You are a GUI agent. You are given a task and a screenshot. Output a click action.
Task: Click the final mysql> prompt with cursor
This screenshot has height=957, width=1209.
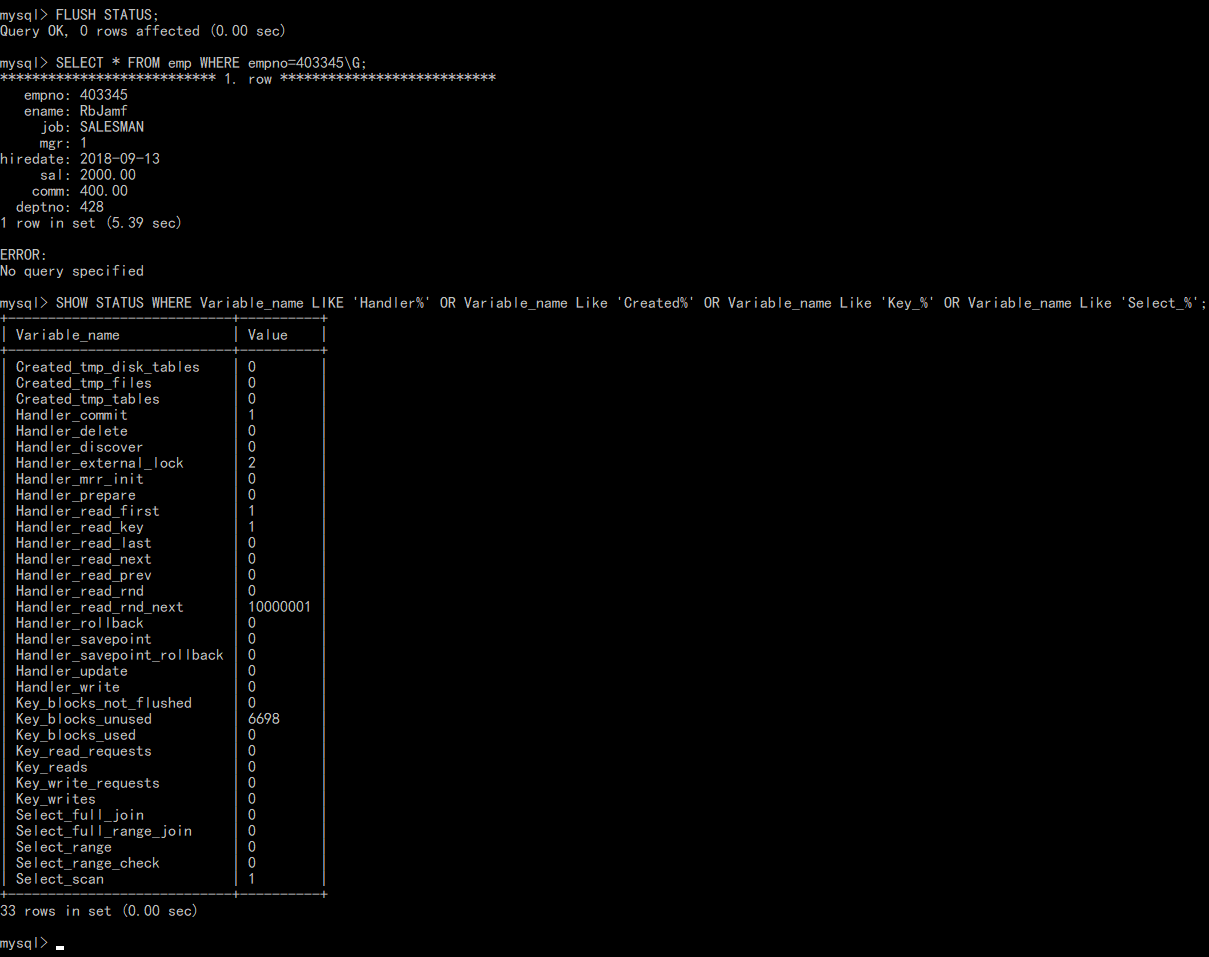coord(32,943)
